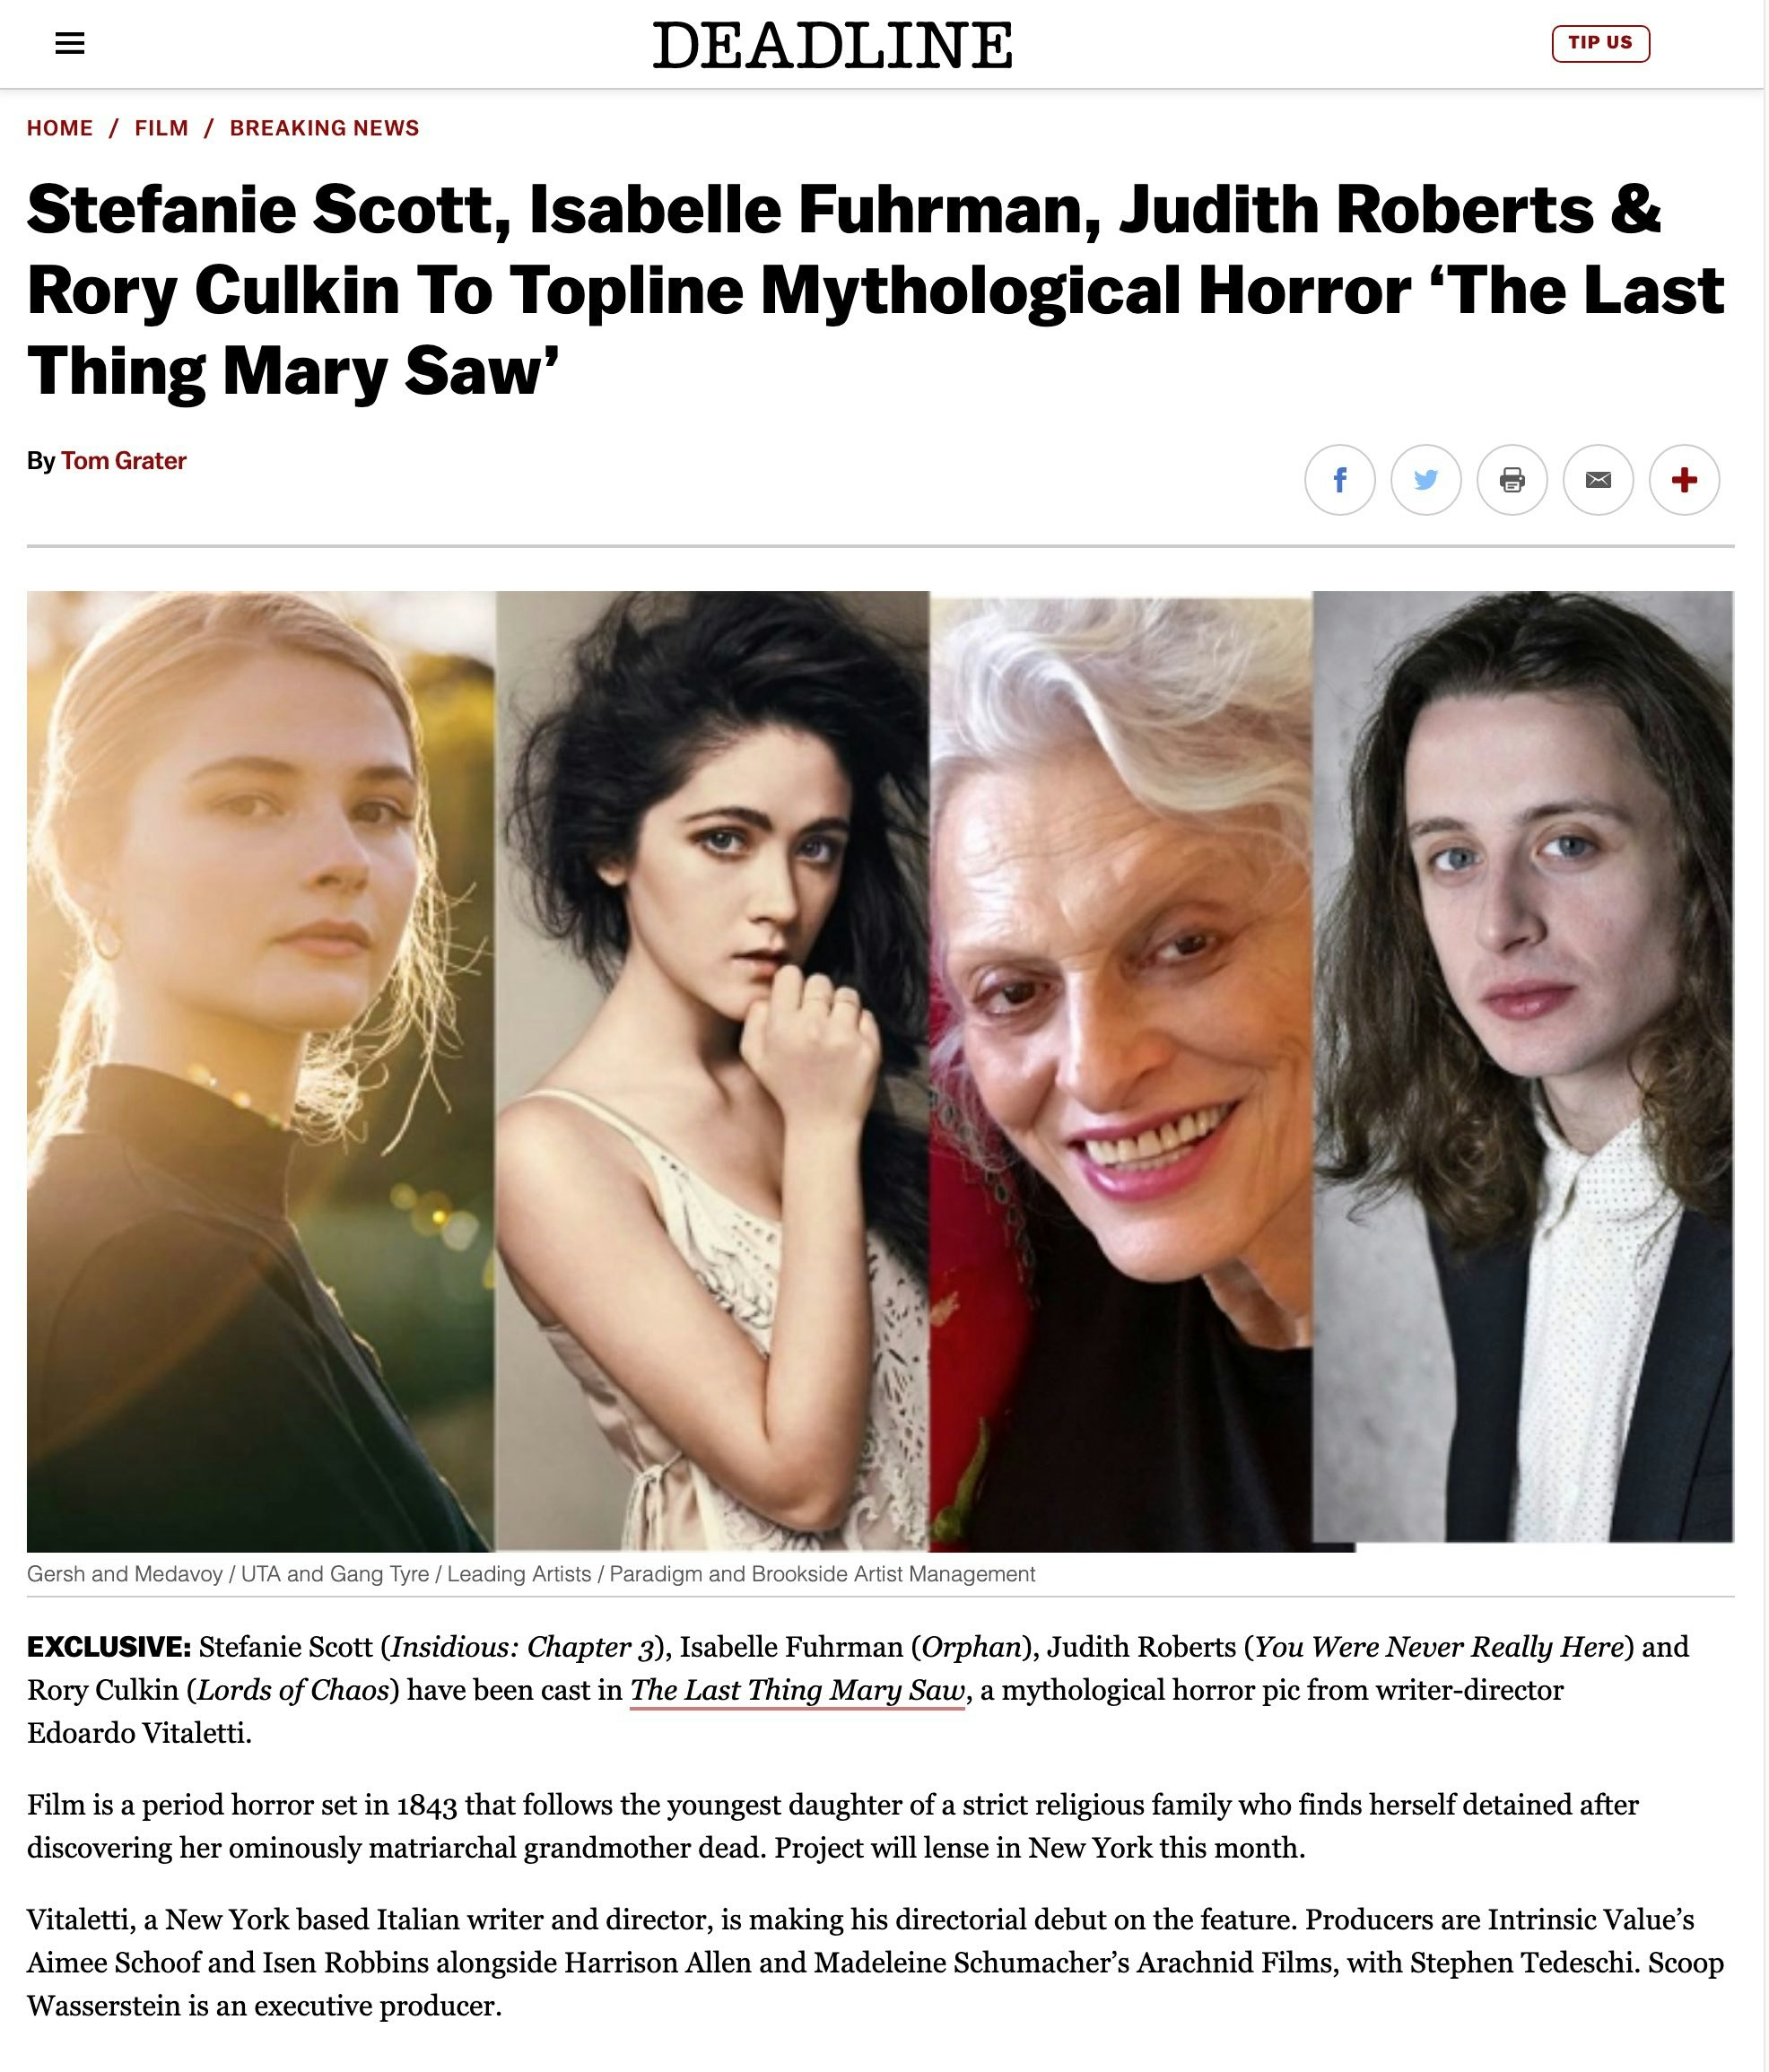Click the dark-haired actress photo panel
The width and height of the screenshot is (1769, 2072).
pyautogui.click(x=713, y=1071)
